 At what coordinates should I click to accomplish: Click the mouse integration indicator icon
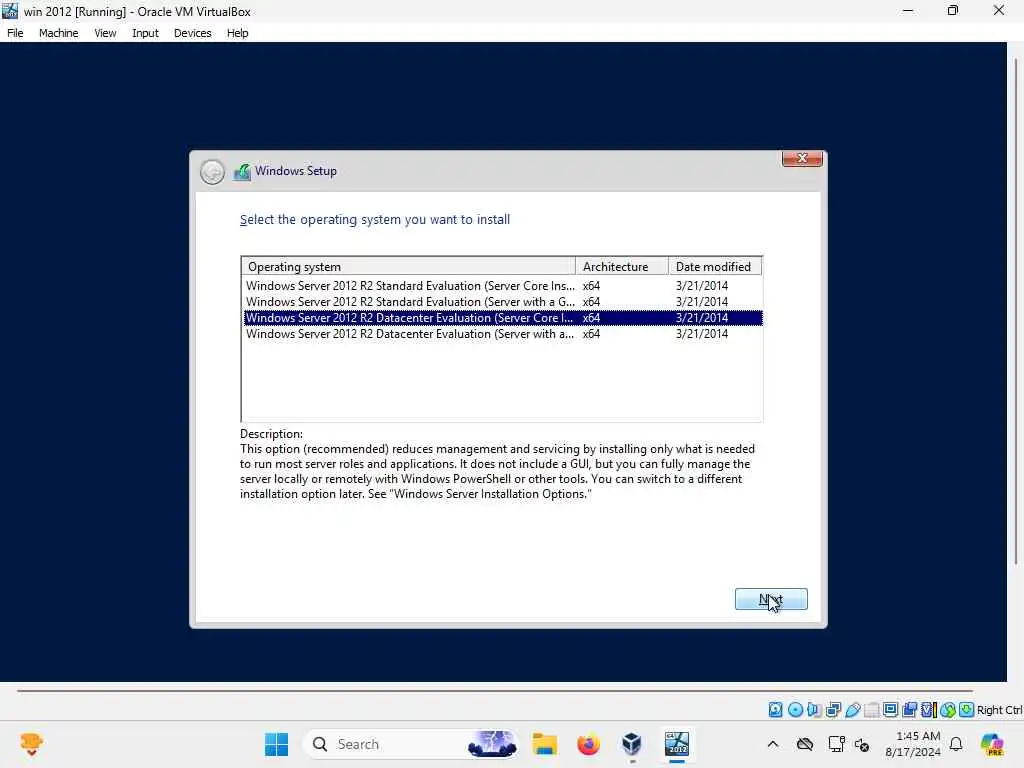point(948,709)
